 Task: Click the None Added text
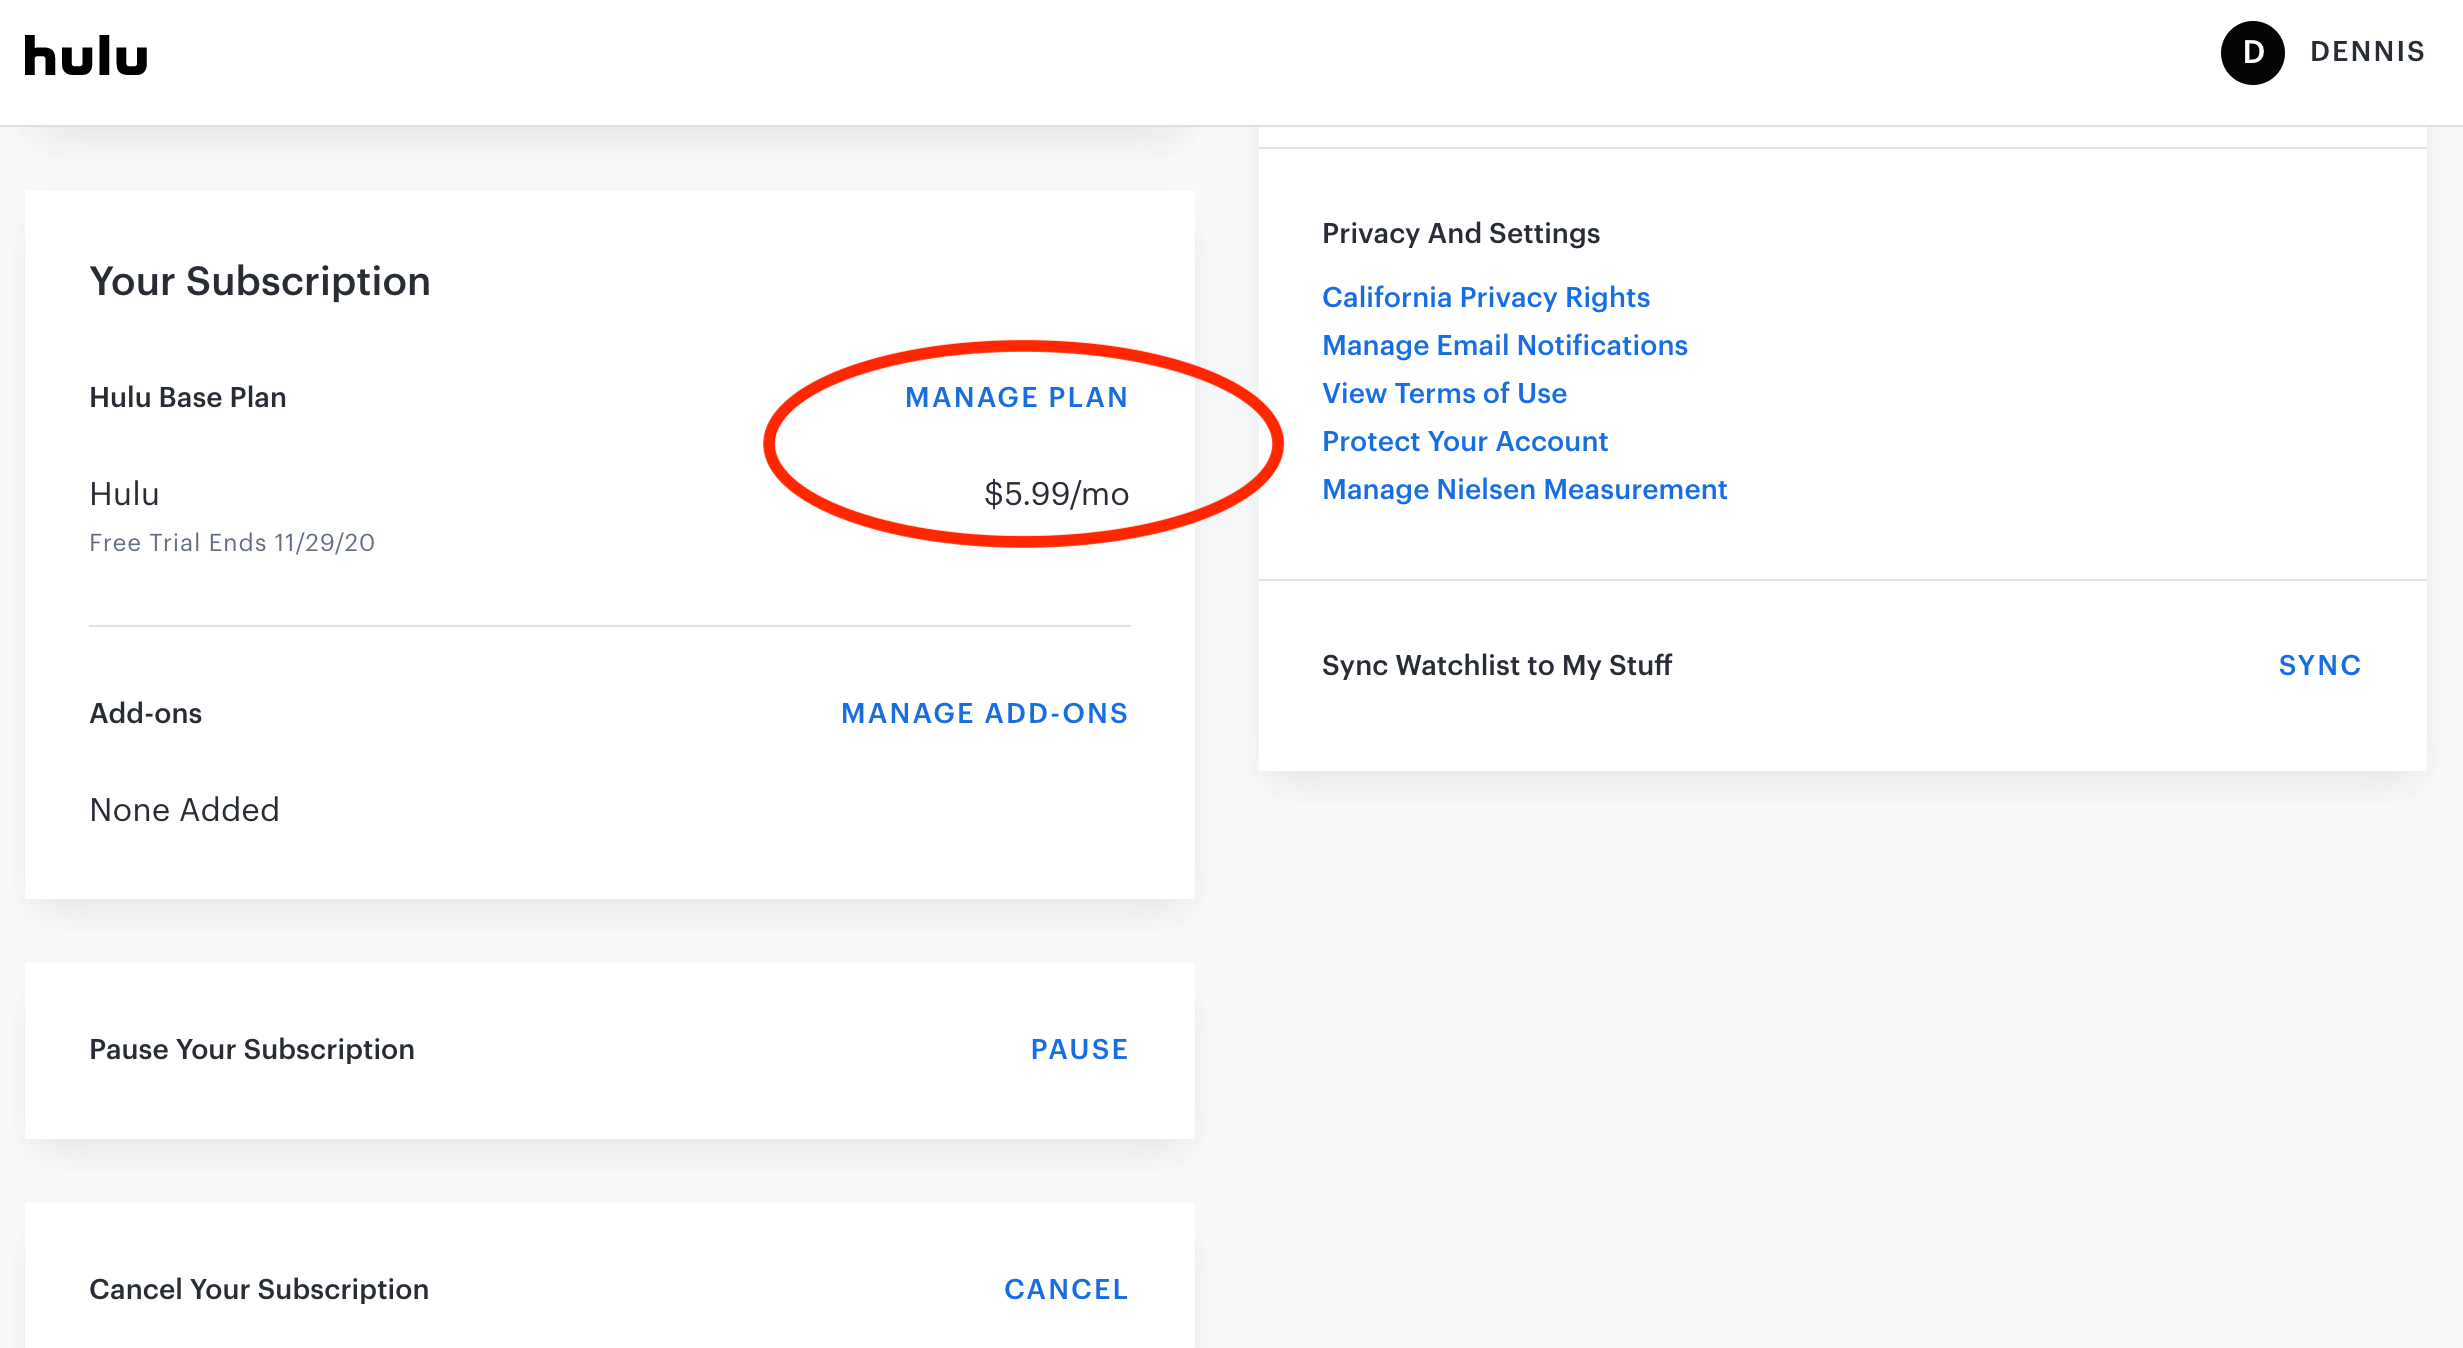[x=184, y=809]
